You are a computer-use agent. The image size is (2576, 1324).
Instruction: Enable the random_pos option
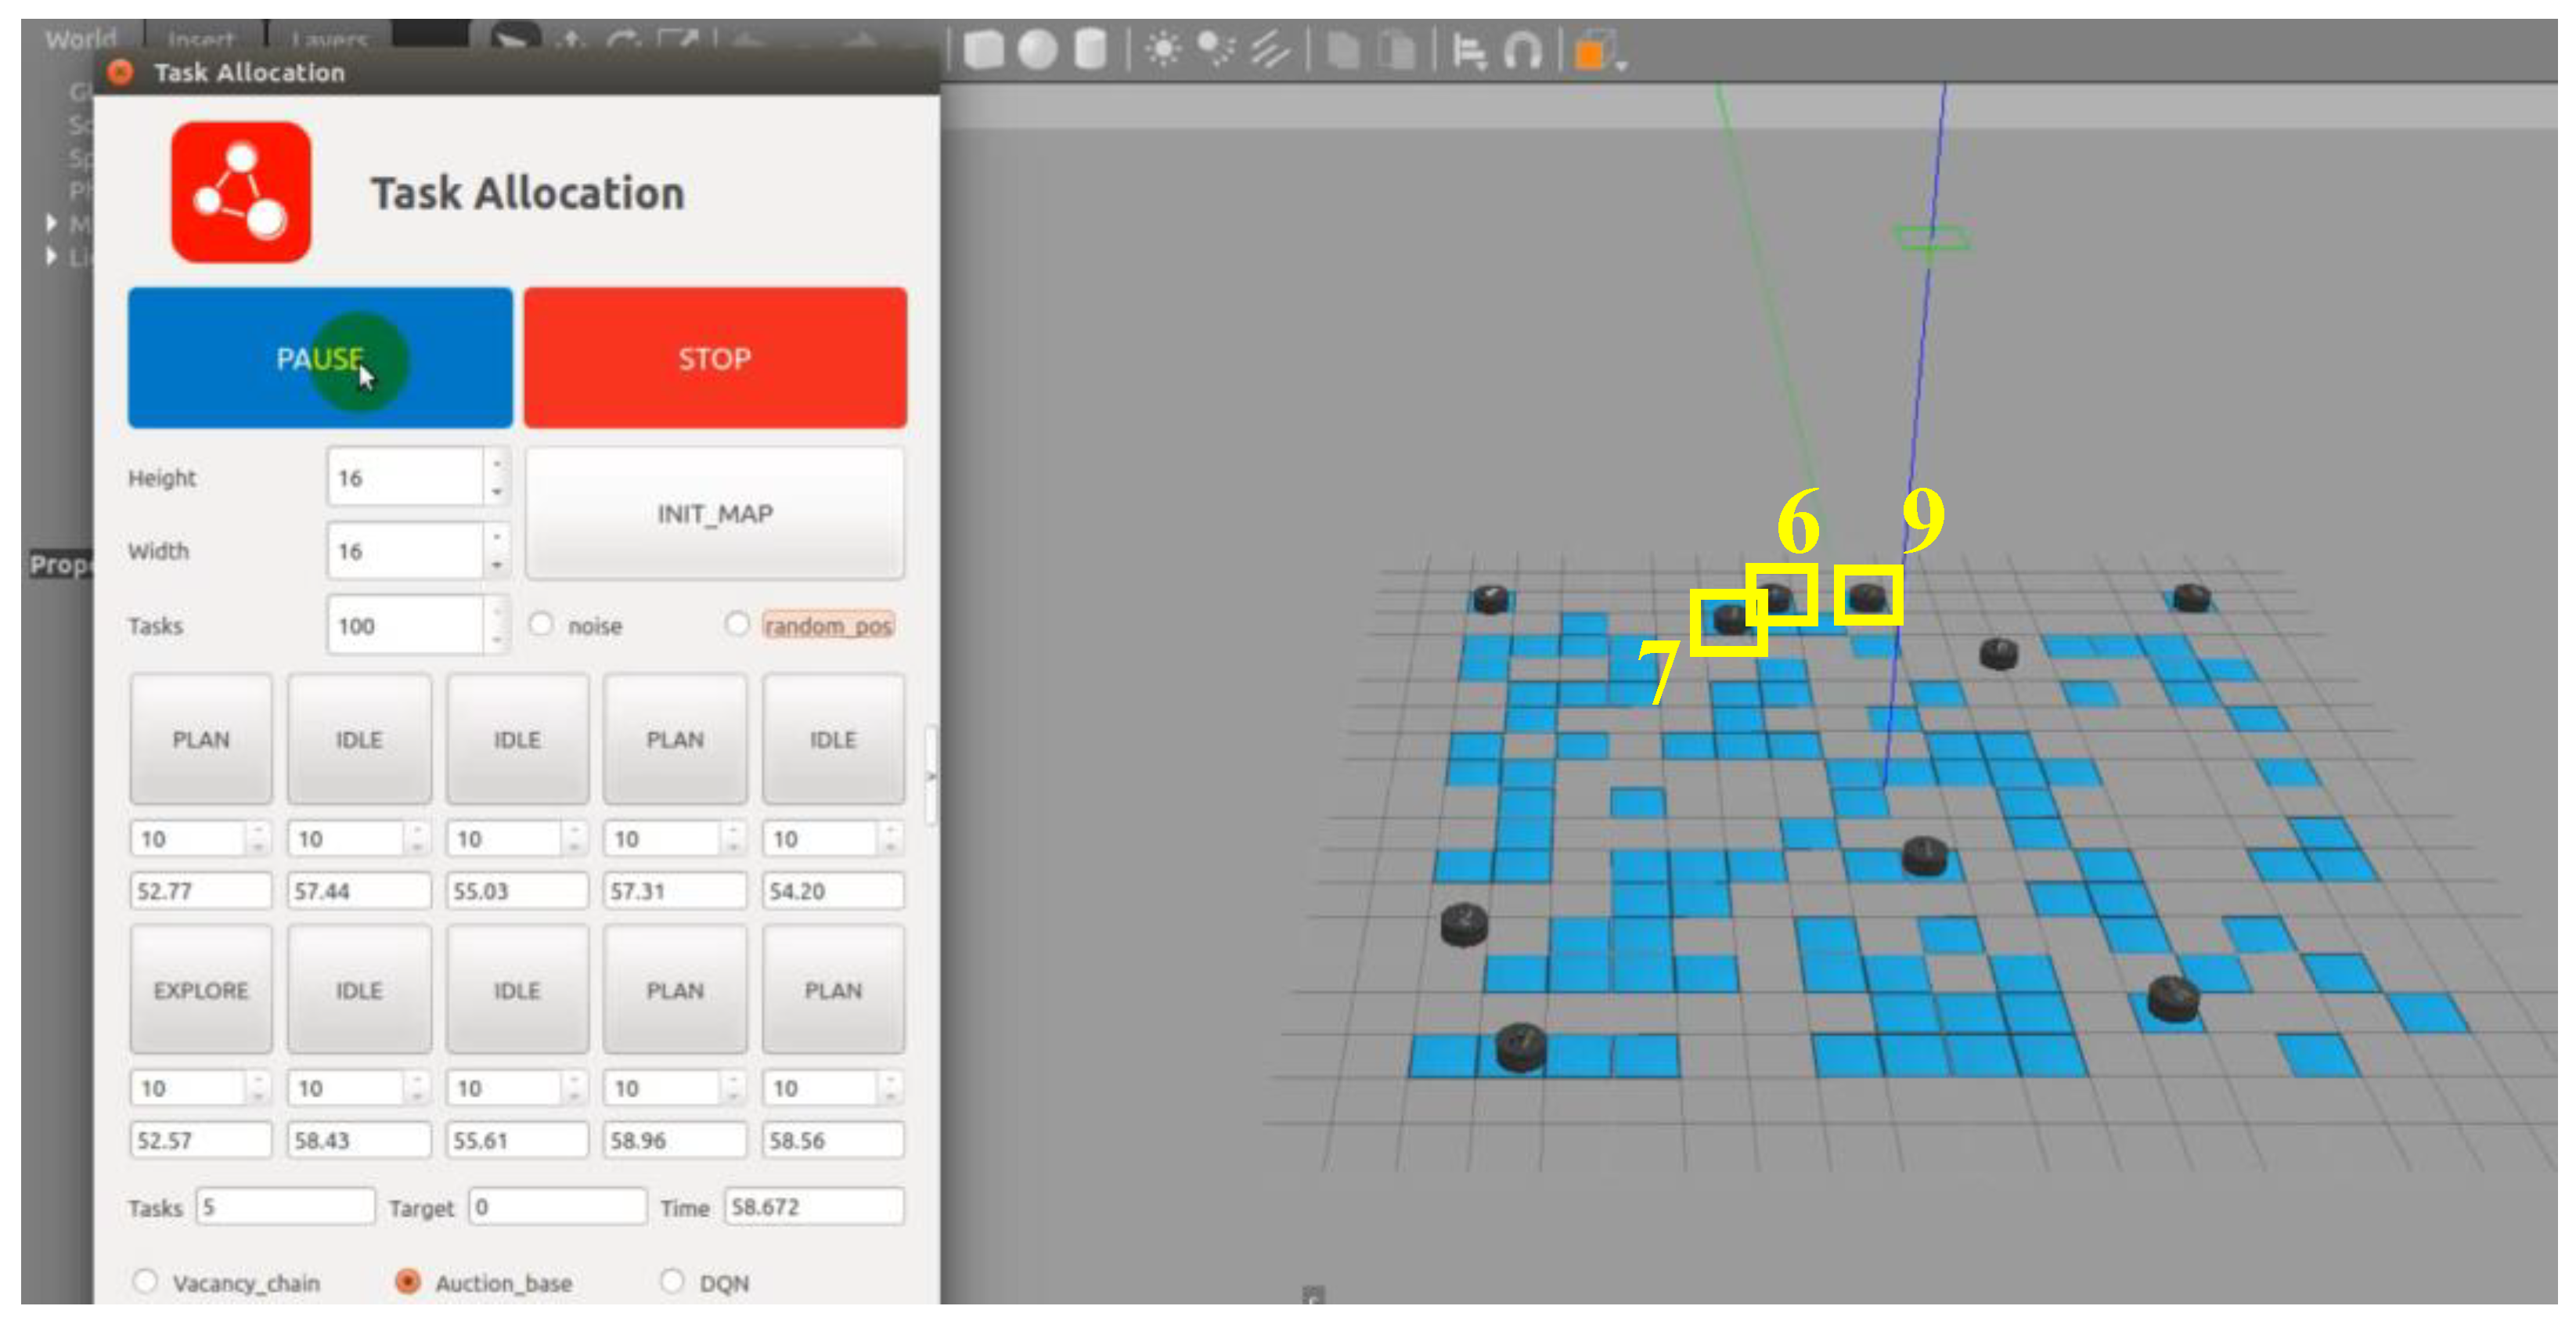[737, 625]
